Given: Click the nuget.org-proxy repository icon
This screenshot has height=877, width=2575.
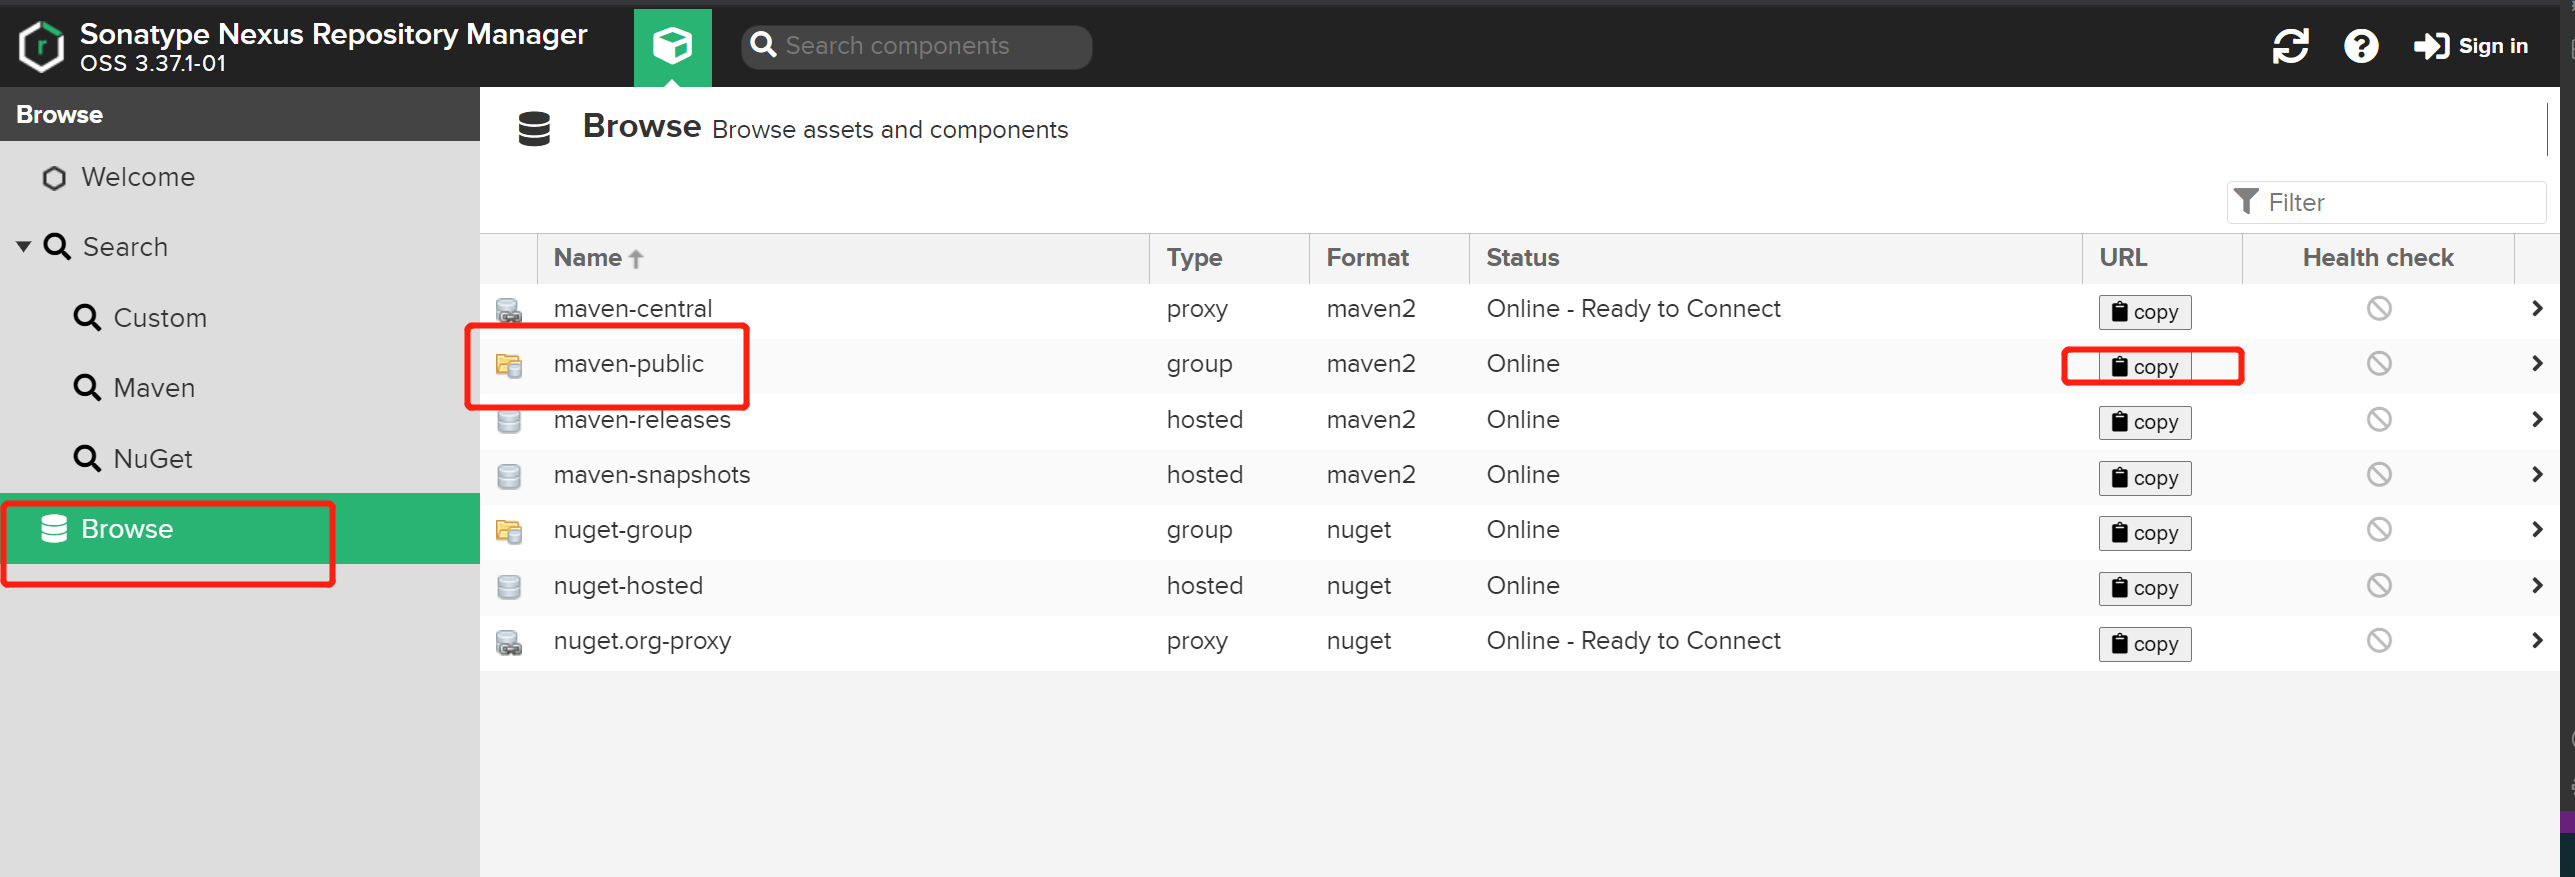Looking at the screenshot, I should tap(509, 642).
